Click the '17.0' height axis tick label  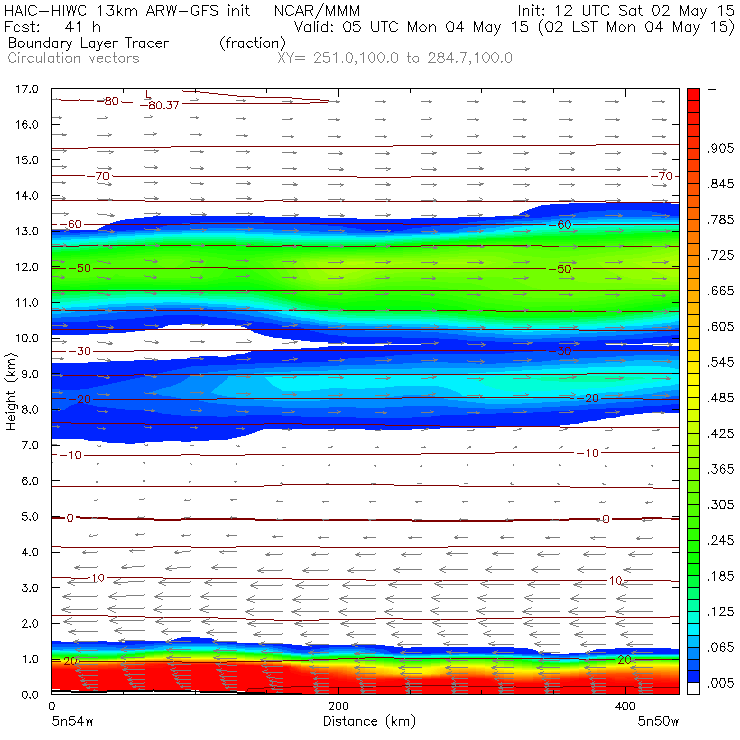pyautogui.click(x=27, y=89)
